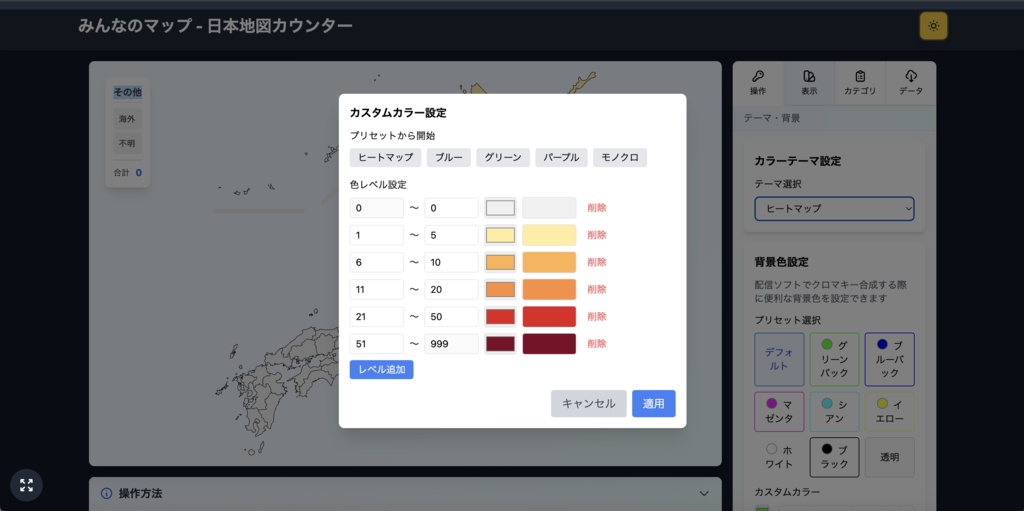Select the イエロー background preset
Viewport: 1024px width, 511px height.
pos(889,412)
